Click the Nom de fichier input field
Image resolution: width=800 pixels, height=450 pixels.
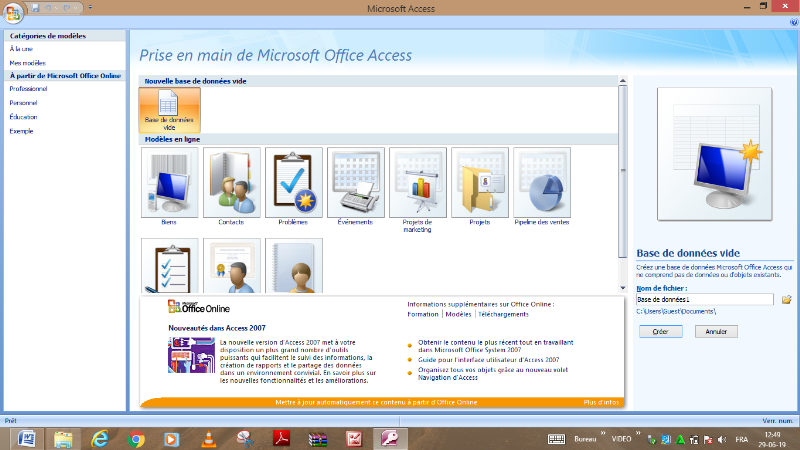(705, 299)
